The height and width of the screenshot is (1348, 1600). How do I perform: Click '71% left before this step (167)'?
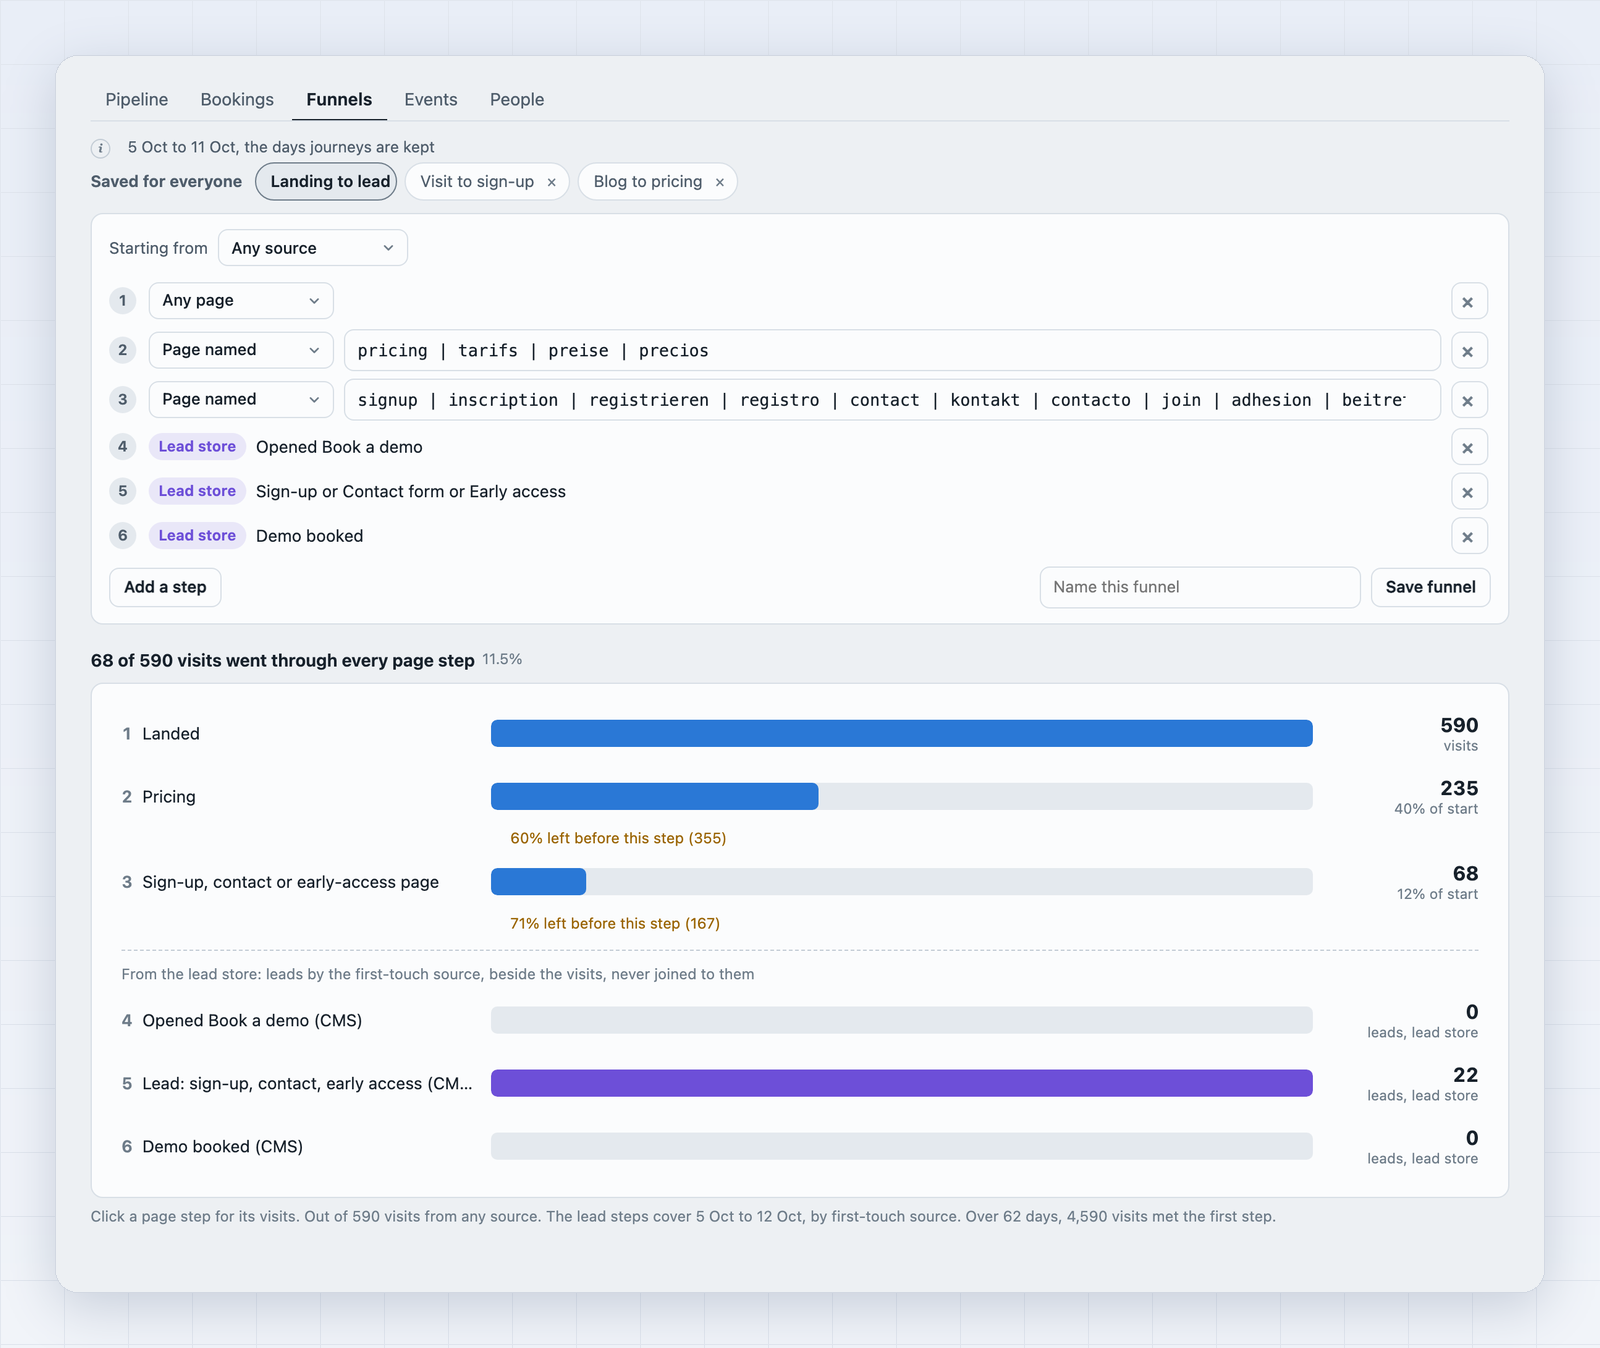click(x=615, y=923)
